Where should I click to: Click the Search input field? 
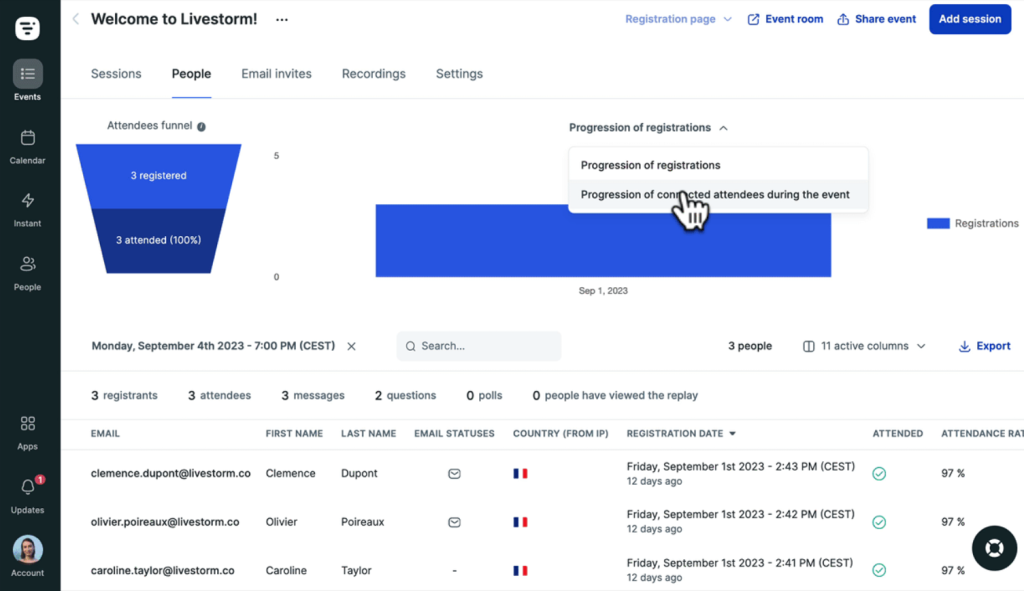point(485,346)
